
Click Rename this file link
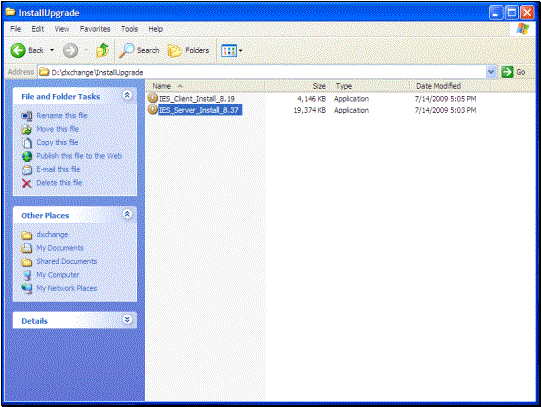(62, 116)
